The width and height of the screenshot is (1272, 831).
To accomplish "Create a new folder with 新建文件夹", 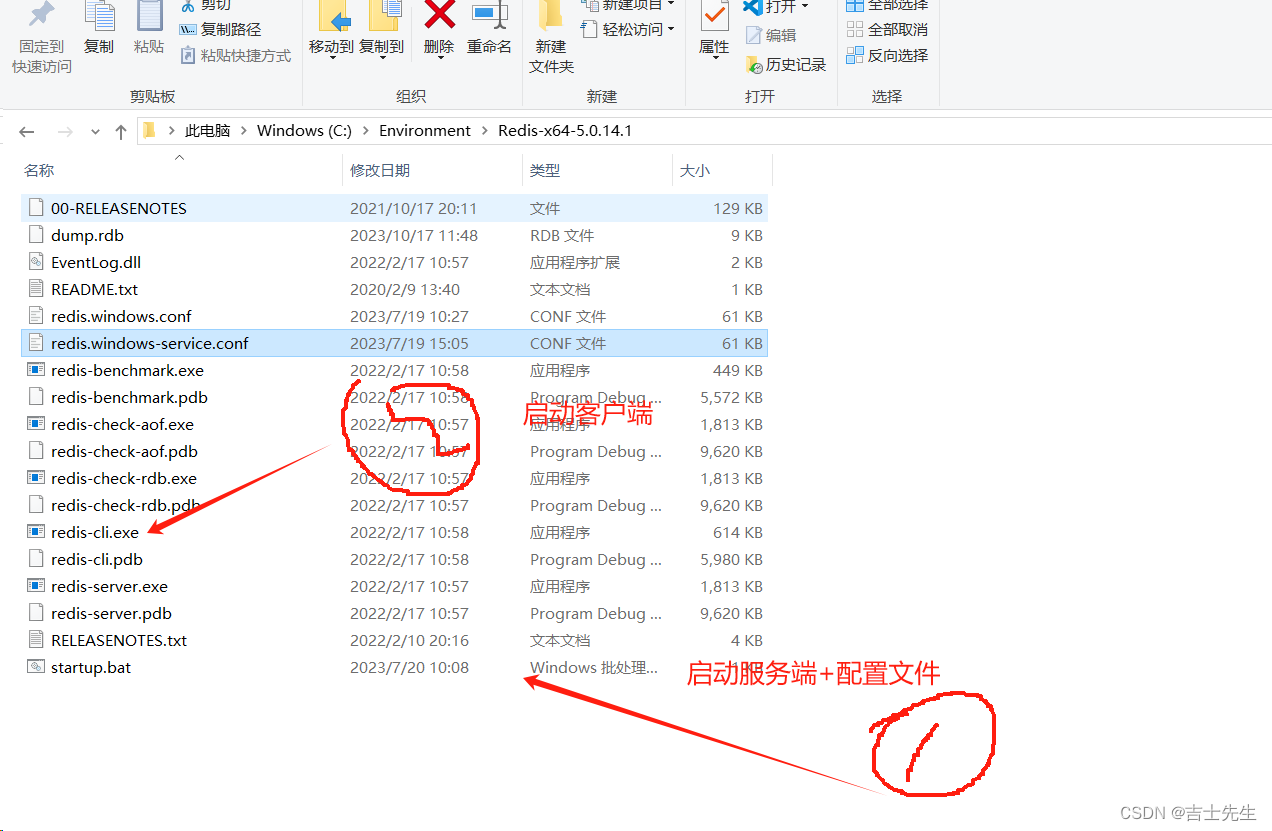I will click(552, 38).
